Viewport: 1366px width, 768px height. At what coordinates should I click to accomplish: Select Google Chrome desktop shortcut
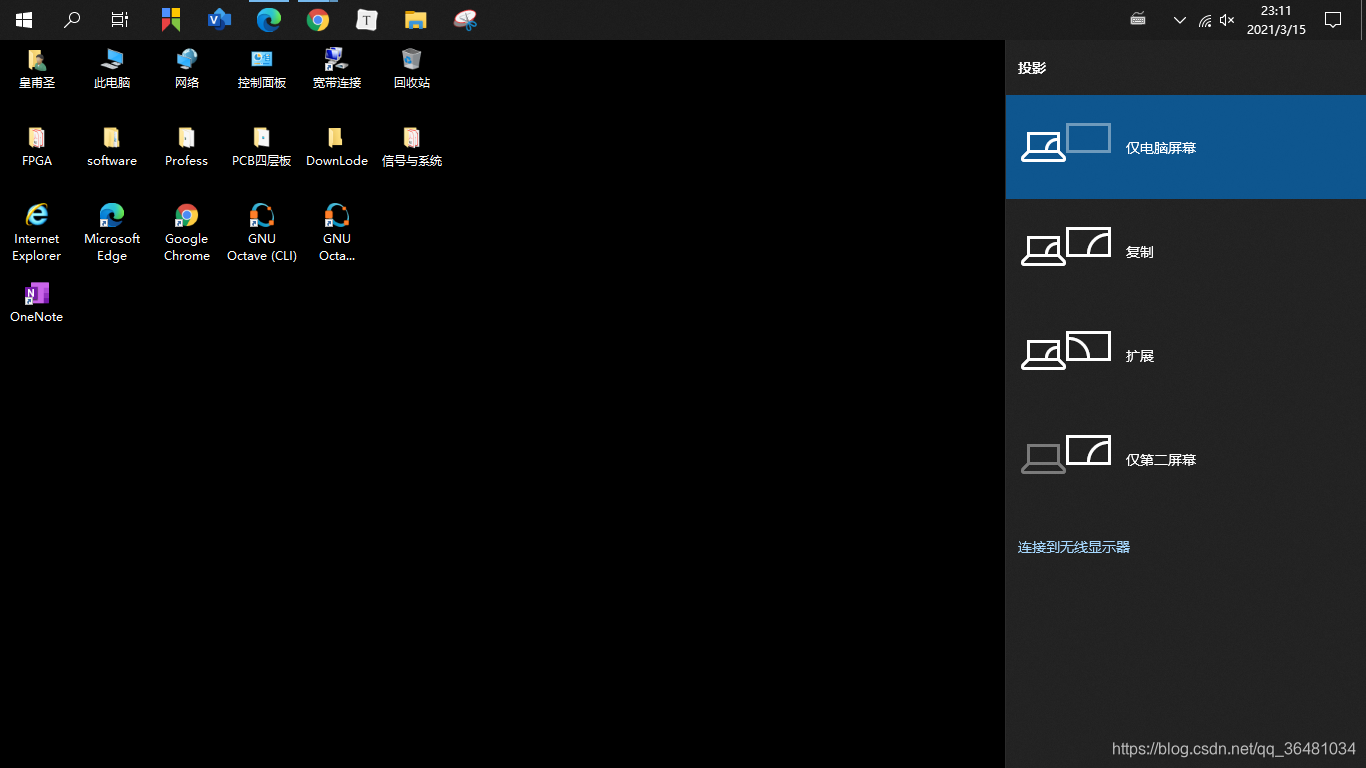pos(187,233)
